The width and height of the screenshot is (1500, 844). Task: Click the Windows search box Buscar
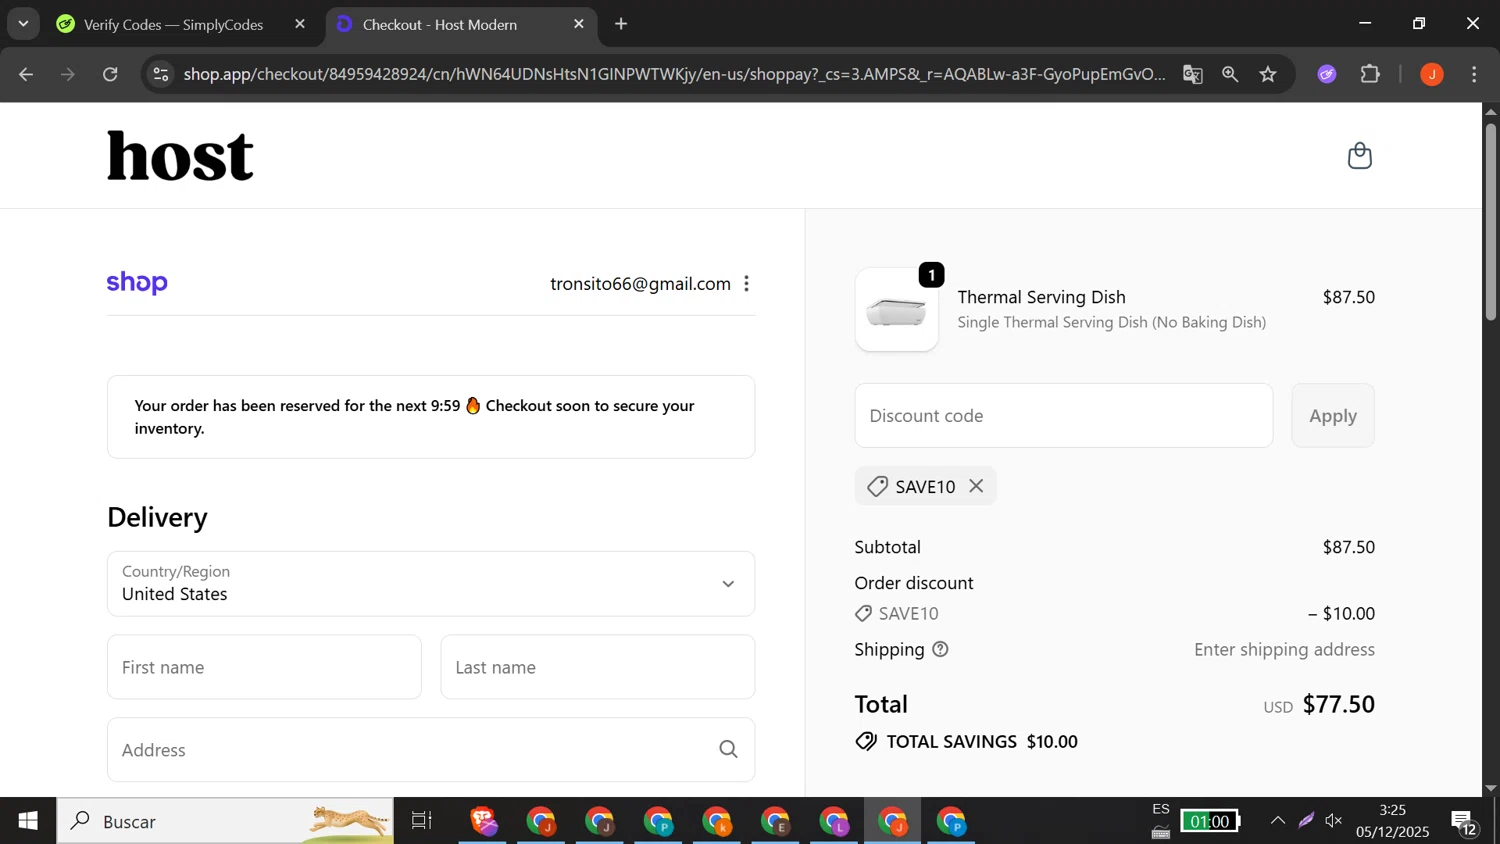(x=225, y=821)
